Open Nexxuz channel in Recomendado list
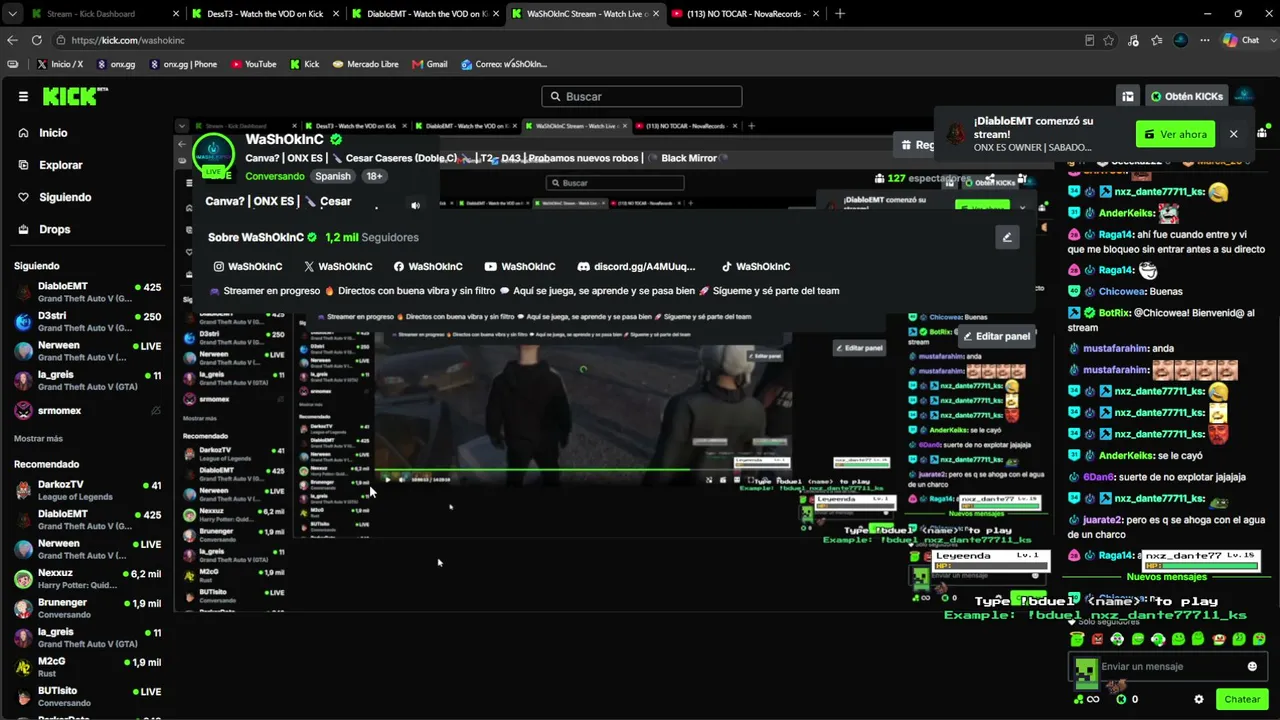 (88, 579)
